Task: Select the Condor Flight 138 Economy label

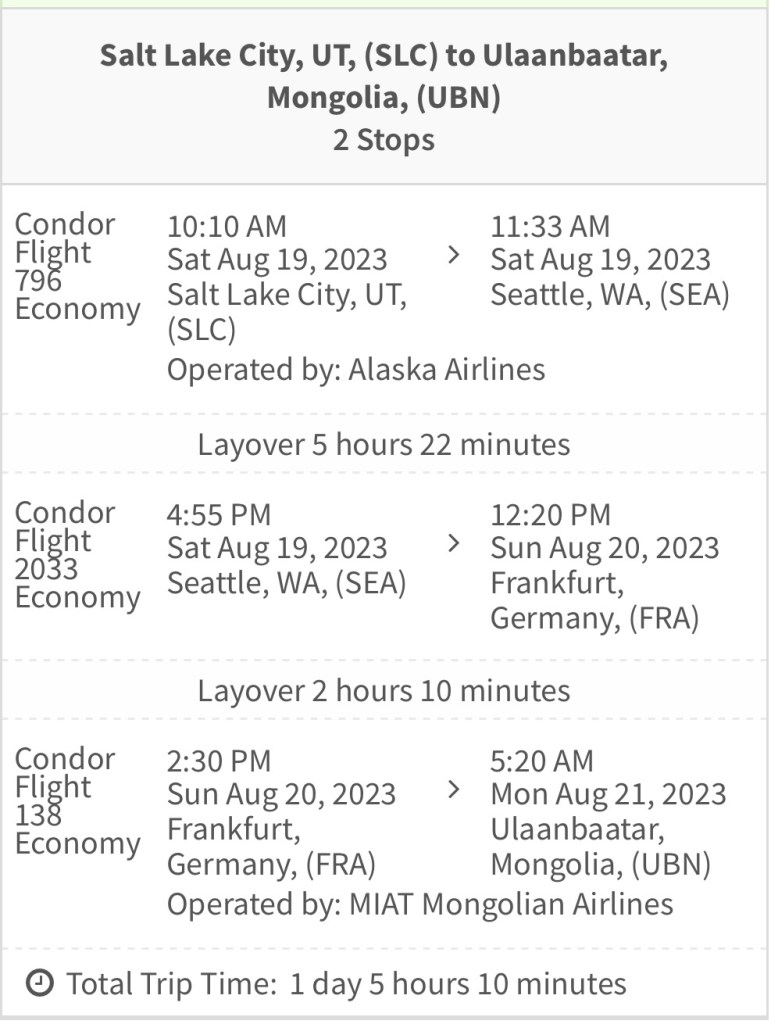Action: 76,801
